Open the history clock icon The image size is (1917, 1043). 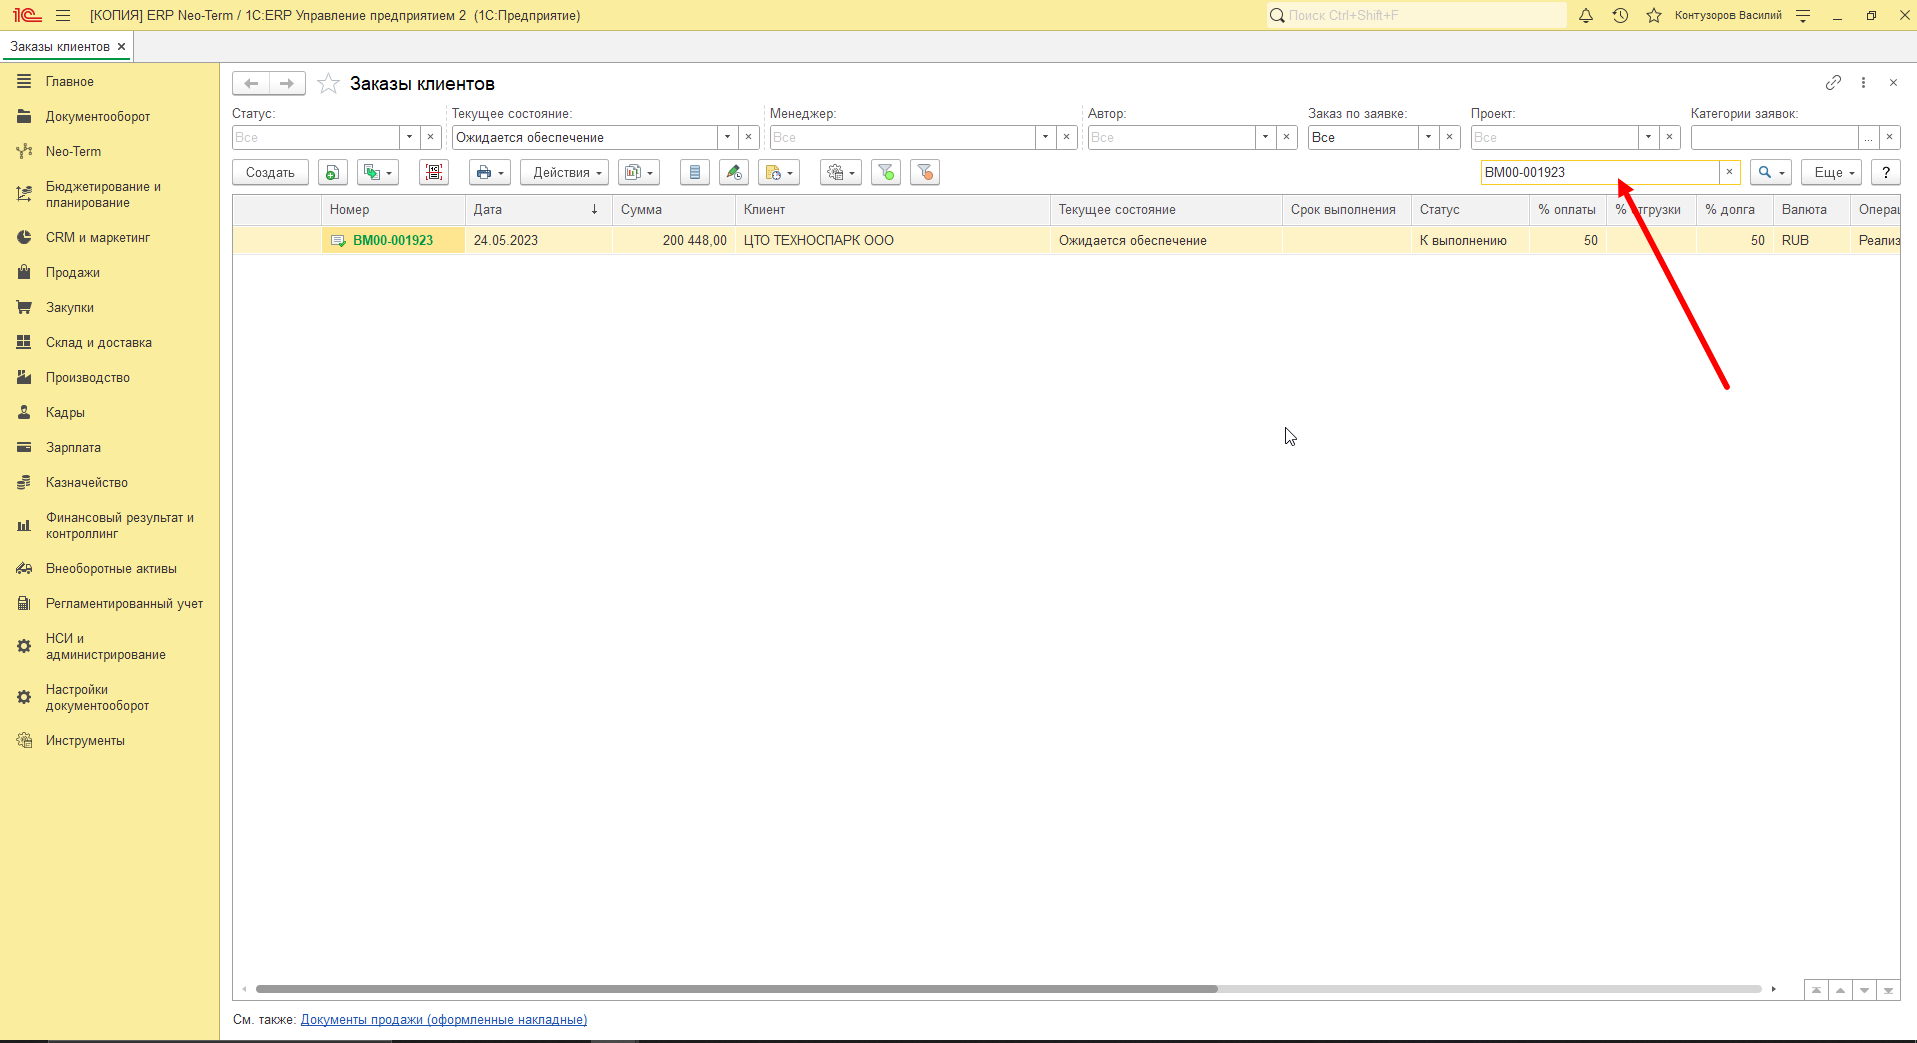[x=1620, y=15]
